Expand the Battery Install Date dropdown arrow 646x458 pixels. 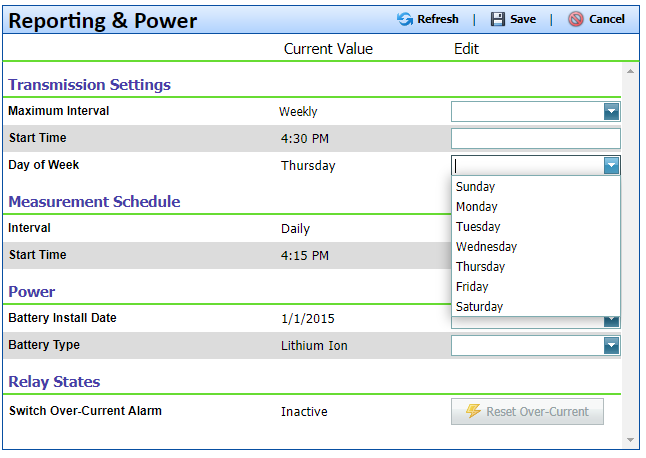tap(611, 321)
